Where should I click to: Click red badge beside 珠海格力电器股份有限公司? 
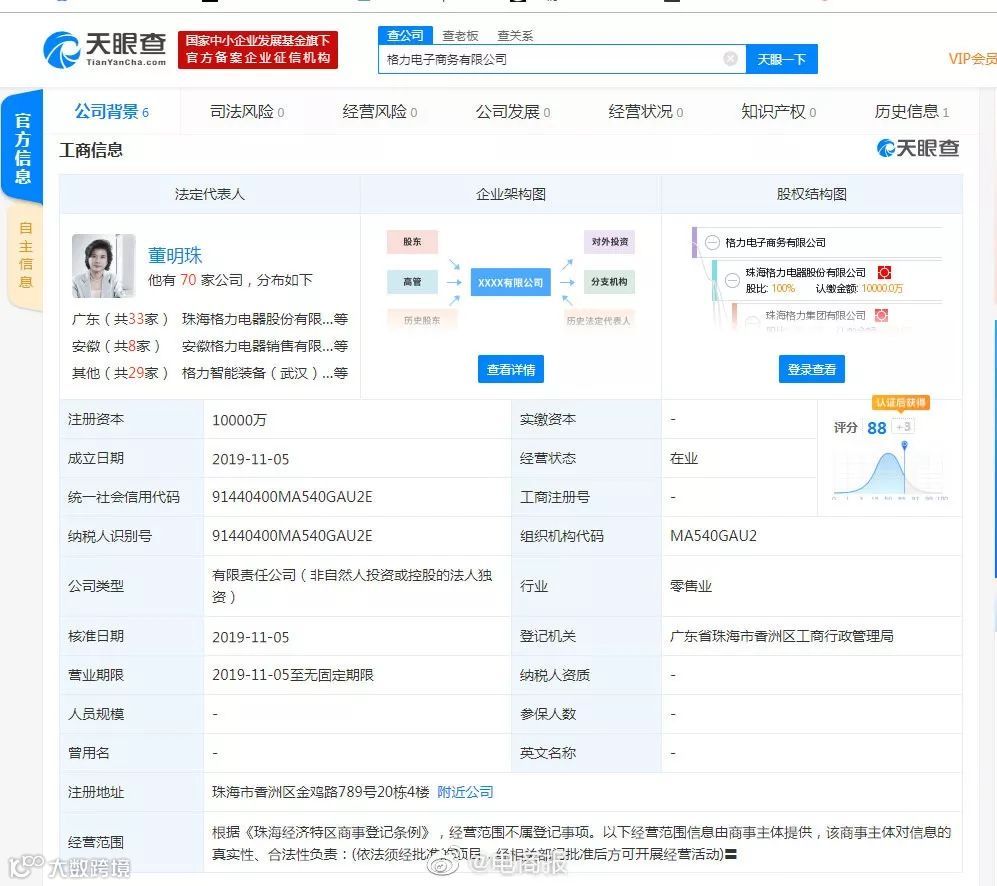(x=884, y=272)
